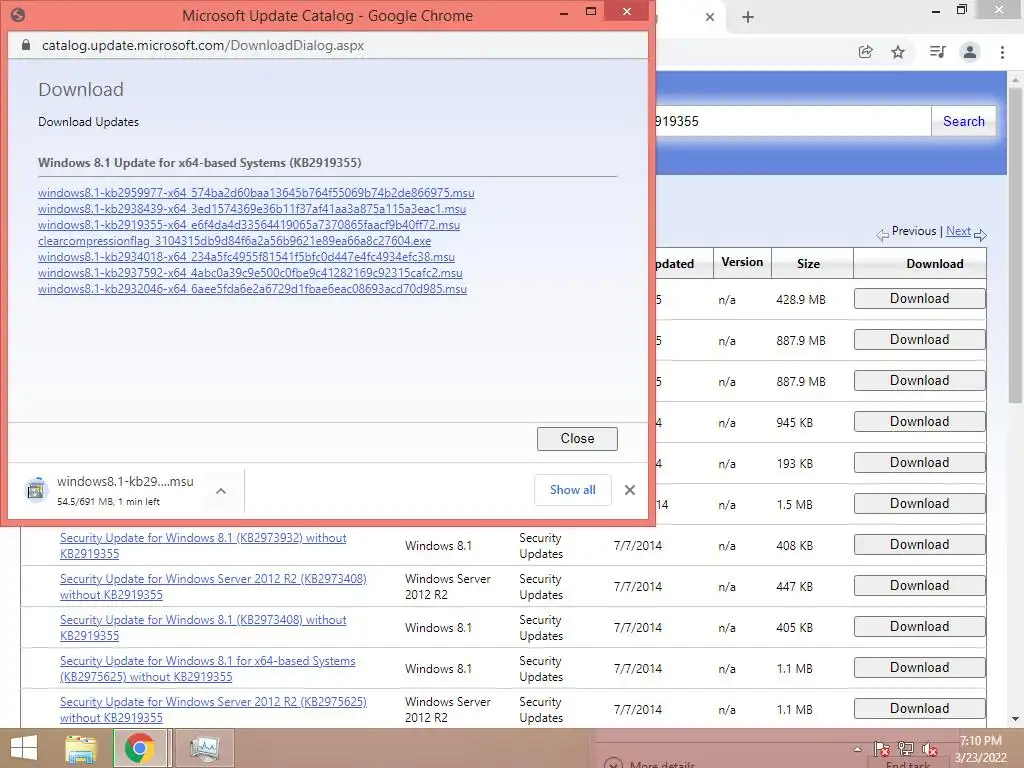1024x768 pixels.
Task: Open the Windows Start button
Action: [x=24, y=748]
